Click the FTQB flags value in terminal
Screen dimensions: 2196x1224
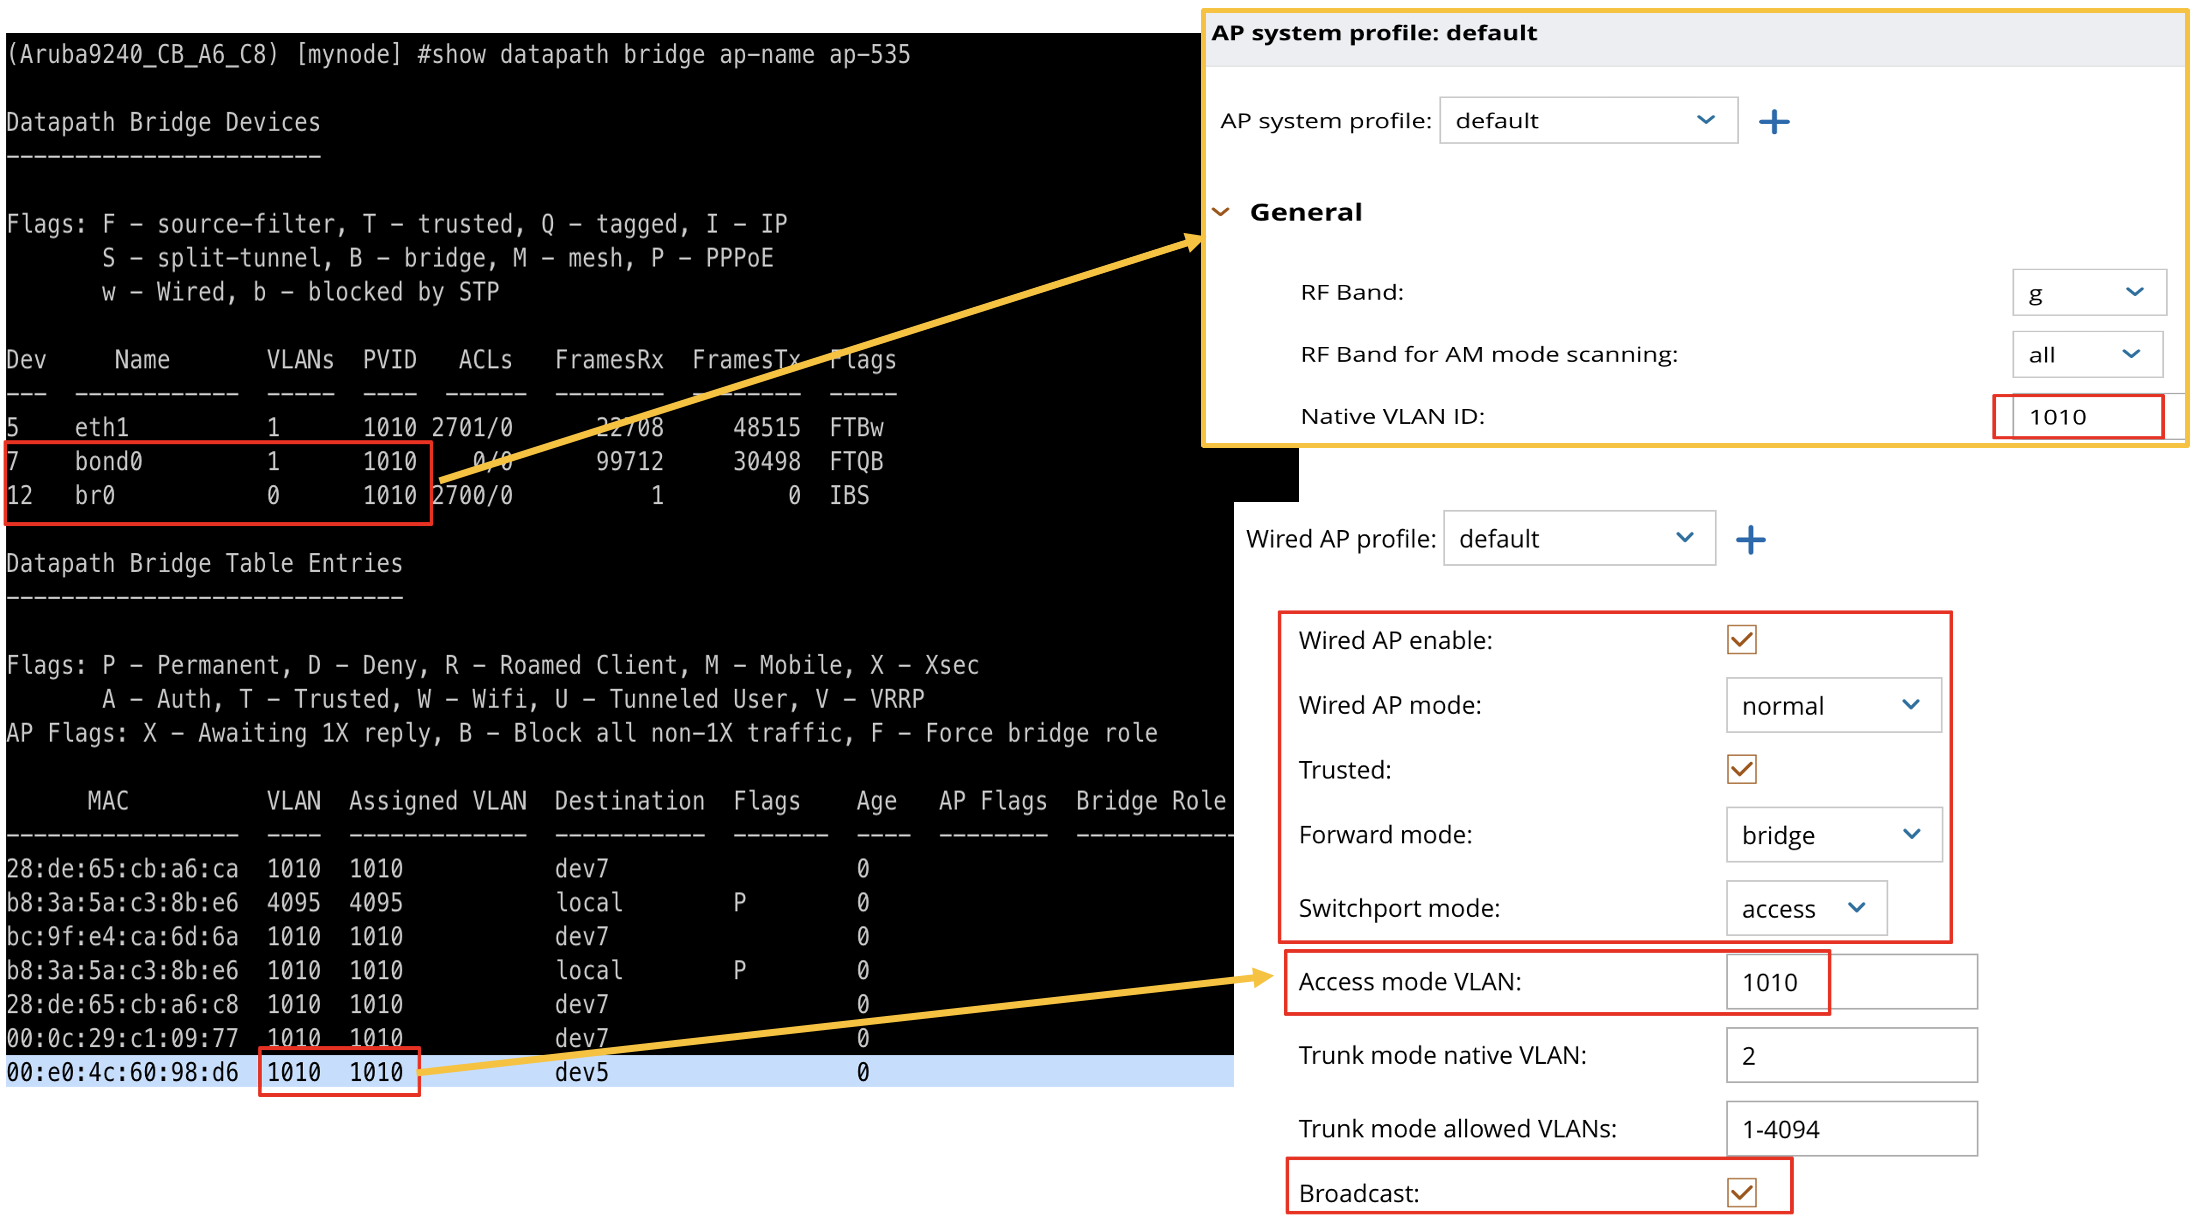point(857,462)
